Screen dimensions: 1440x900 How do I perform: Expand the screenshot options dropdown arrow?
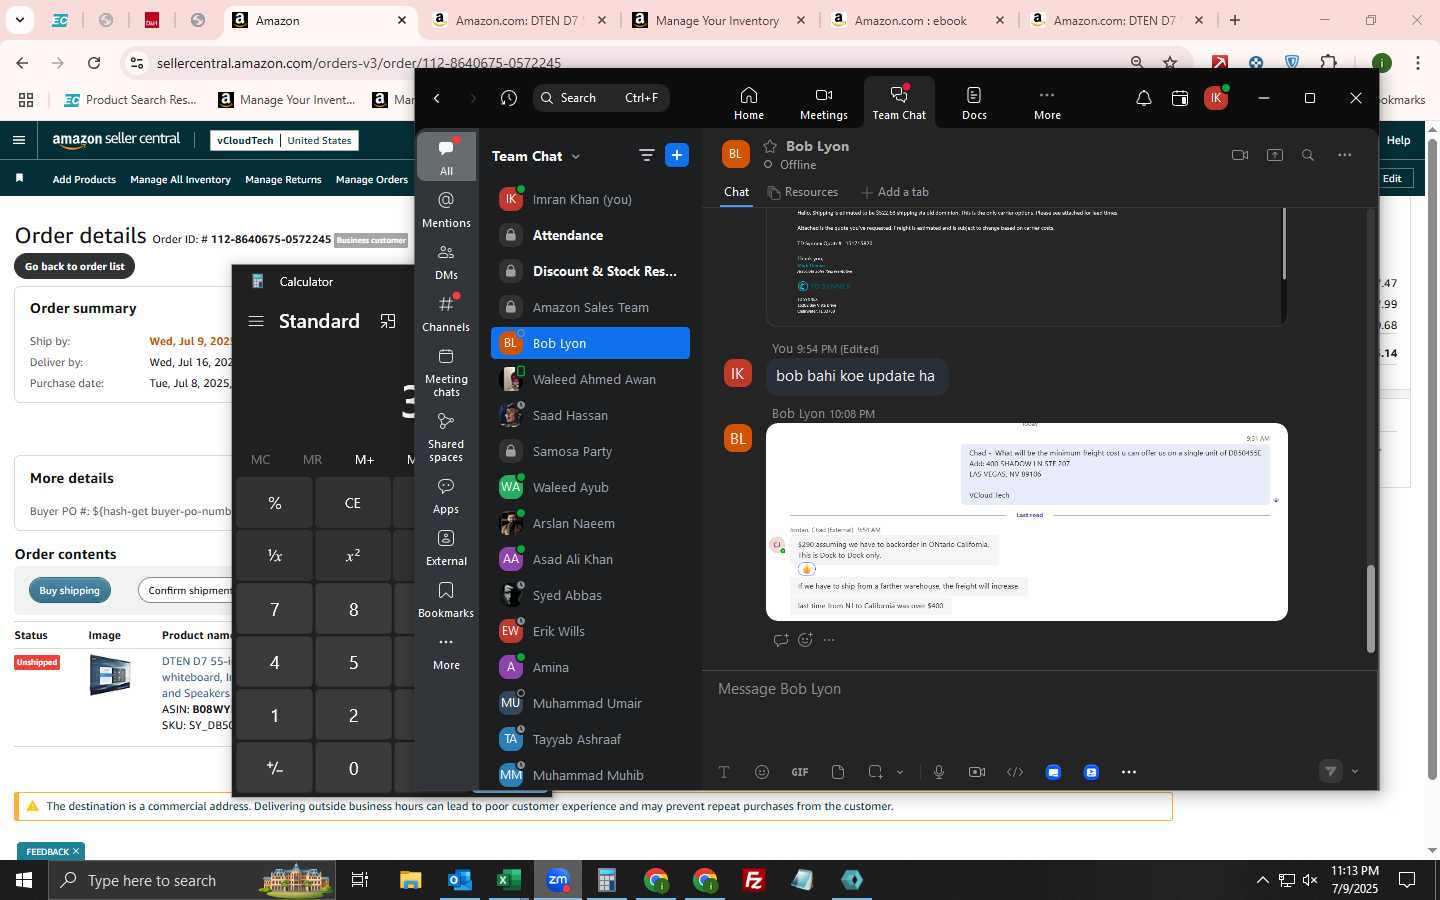900,772
